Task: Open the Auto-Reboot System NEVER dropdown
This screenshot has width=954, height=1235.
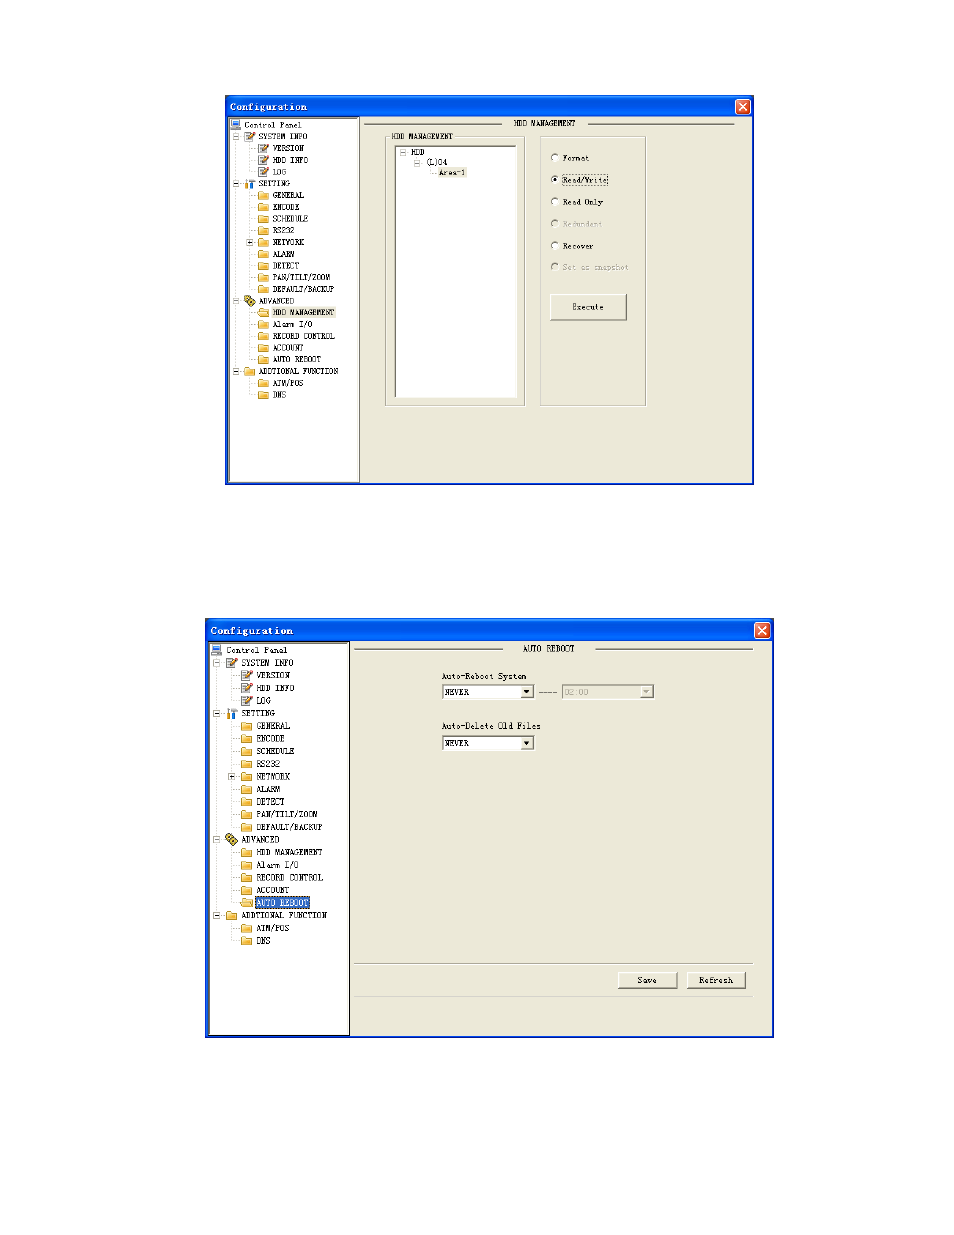Action: (527, 692)
